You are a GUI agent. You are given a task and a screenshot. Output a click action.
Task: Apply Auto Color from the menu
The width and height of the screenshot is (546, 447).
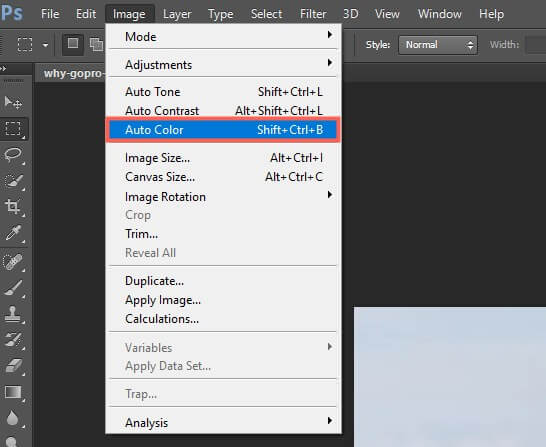[x=223, y=130]
